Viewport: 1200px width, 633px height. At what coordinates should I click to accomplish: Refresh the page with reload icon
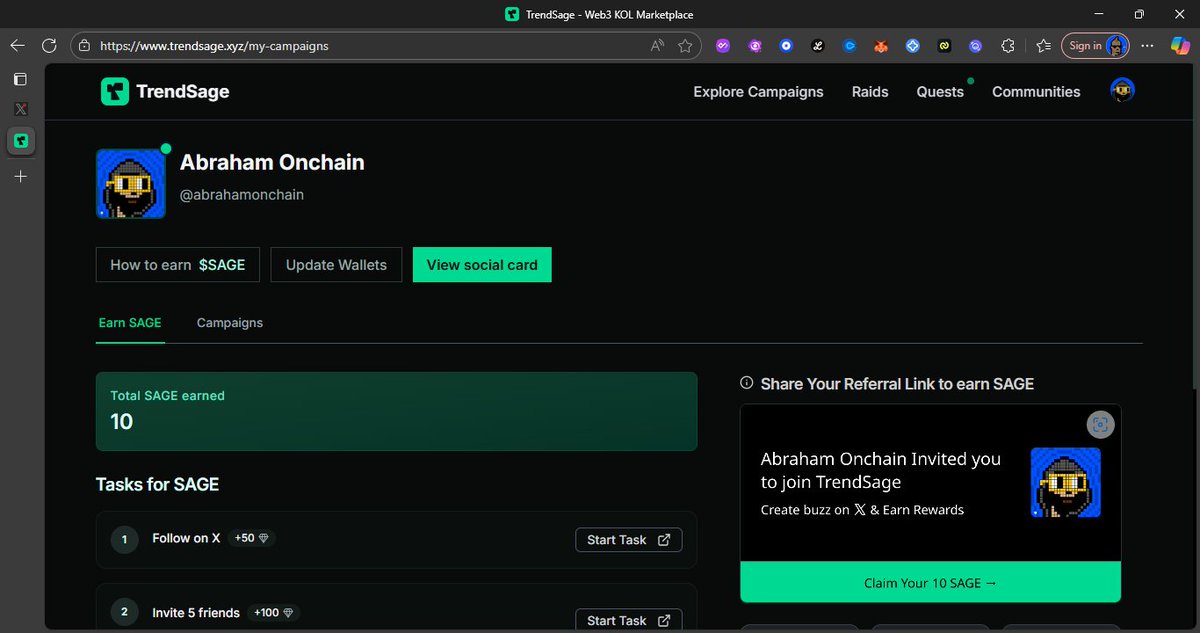49,46
